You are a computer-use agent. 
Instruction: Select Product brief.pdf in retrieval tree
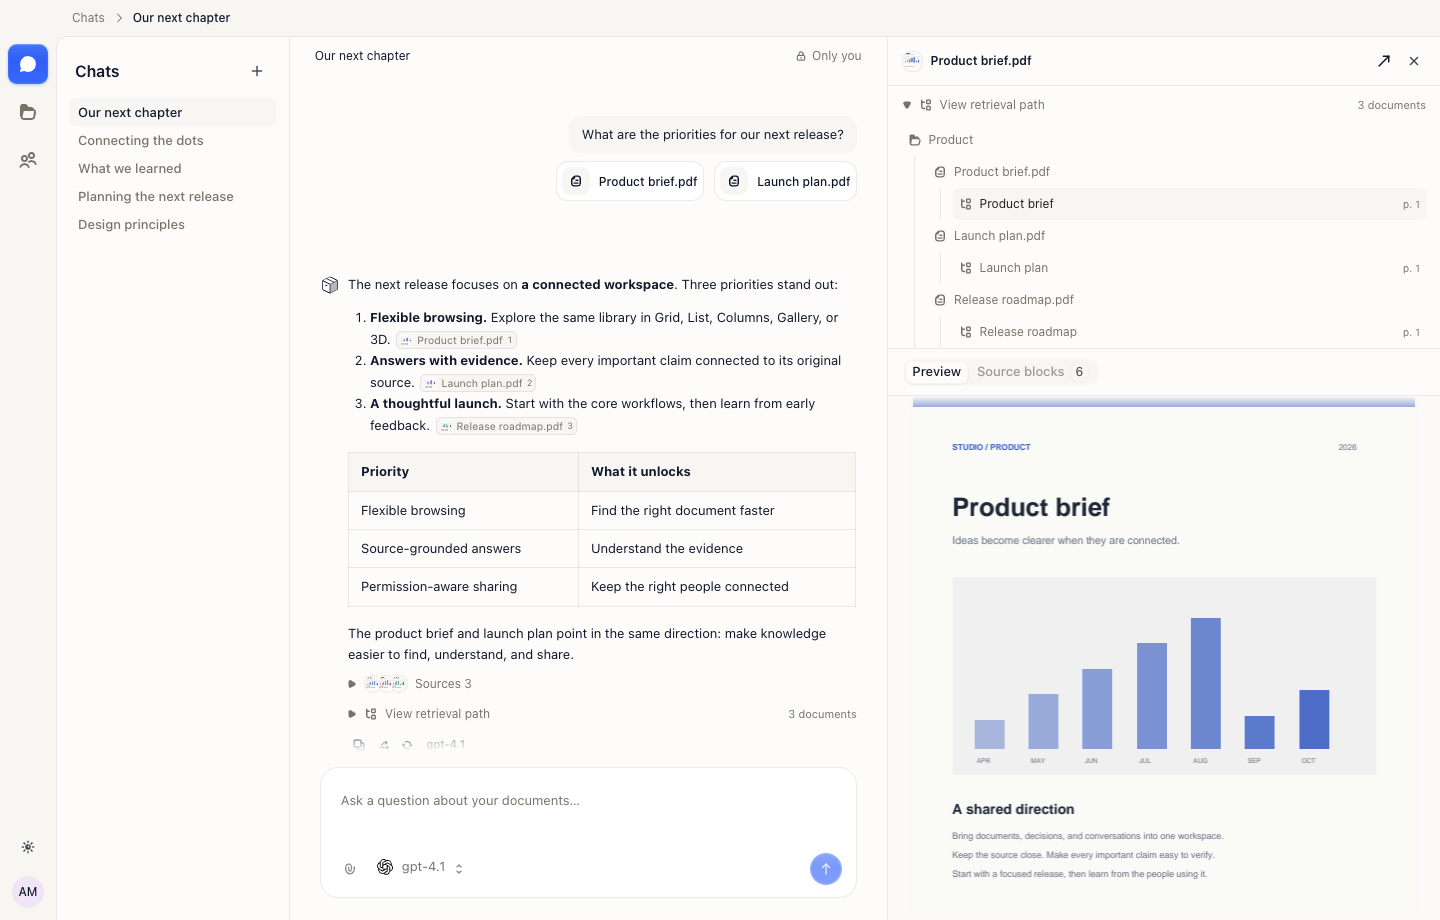[992, 172]
